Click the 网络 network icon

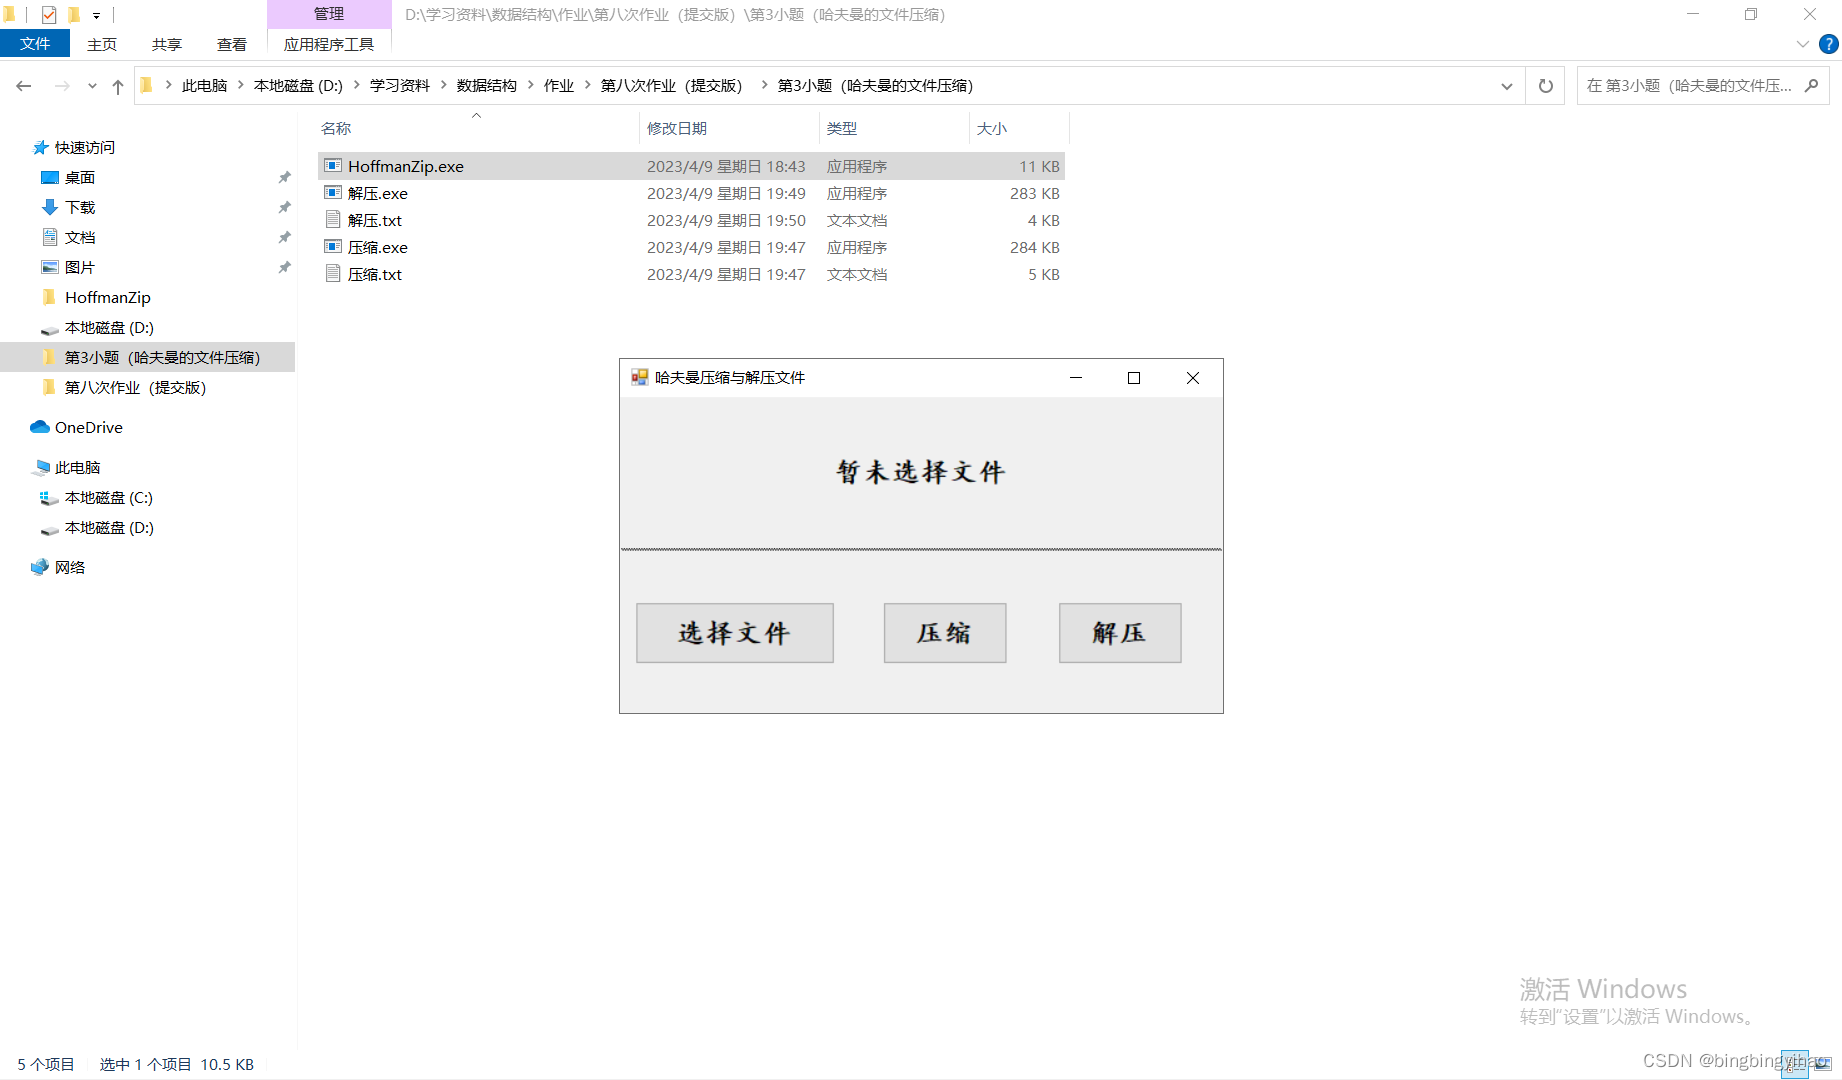tap(40, 567)
